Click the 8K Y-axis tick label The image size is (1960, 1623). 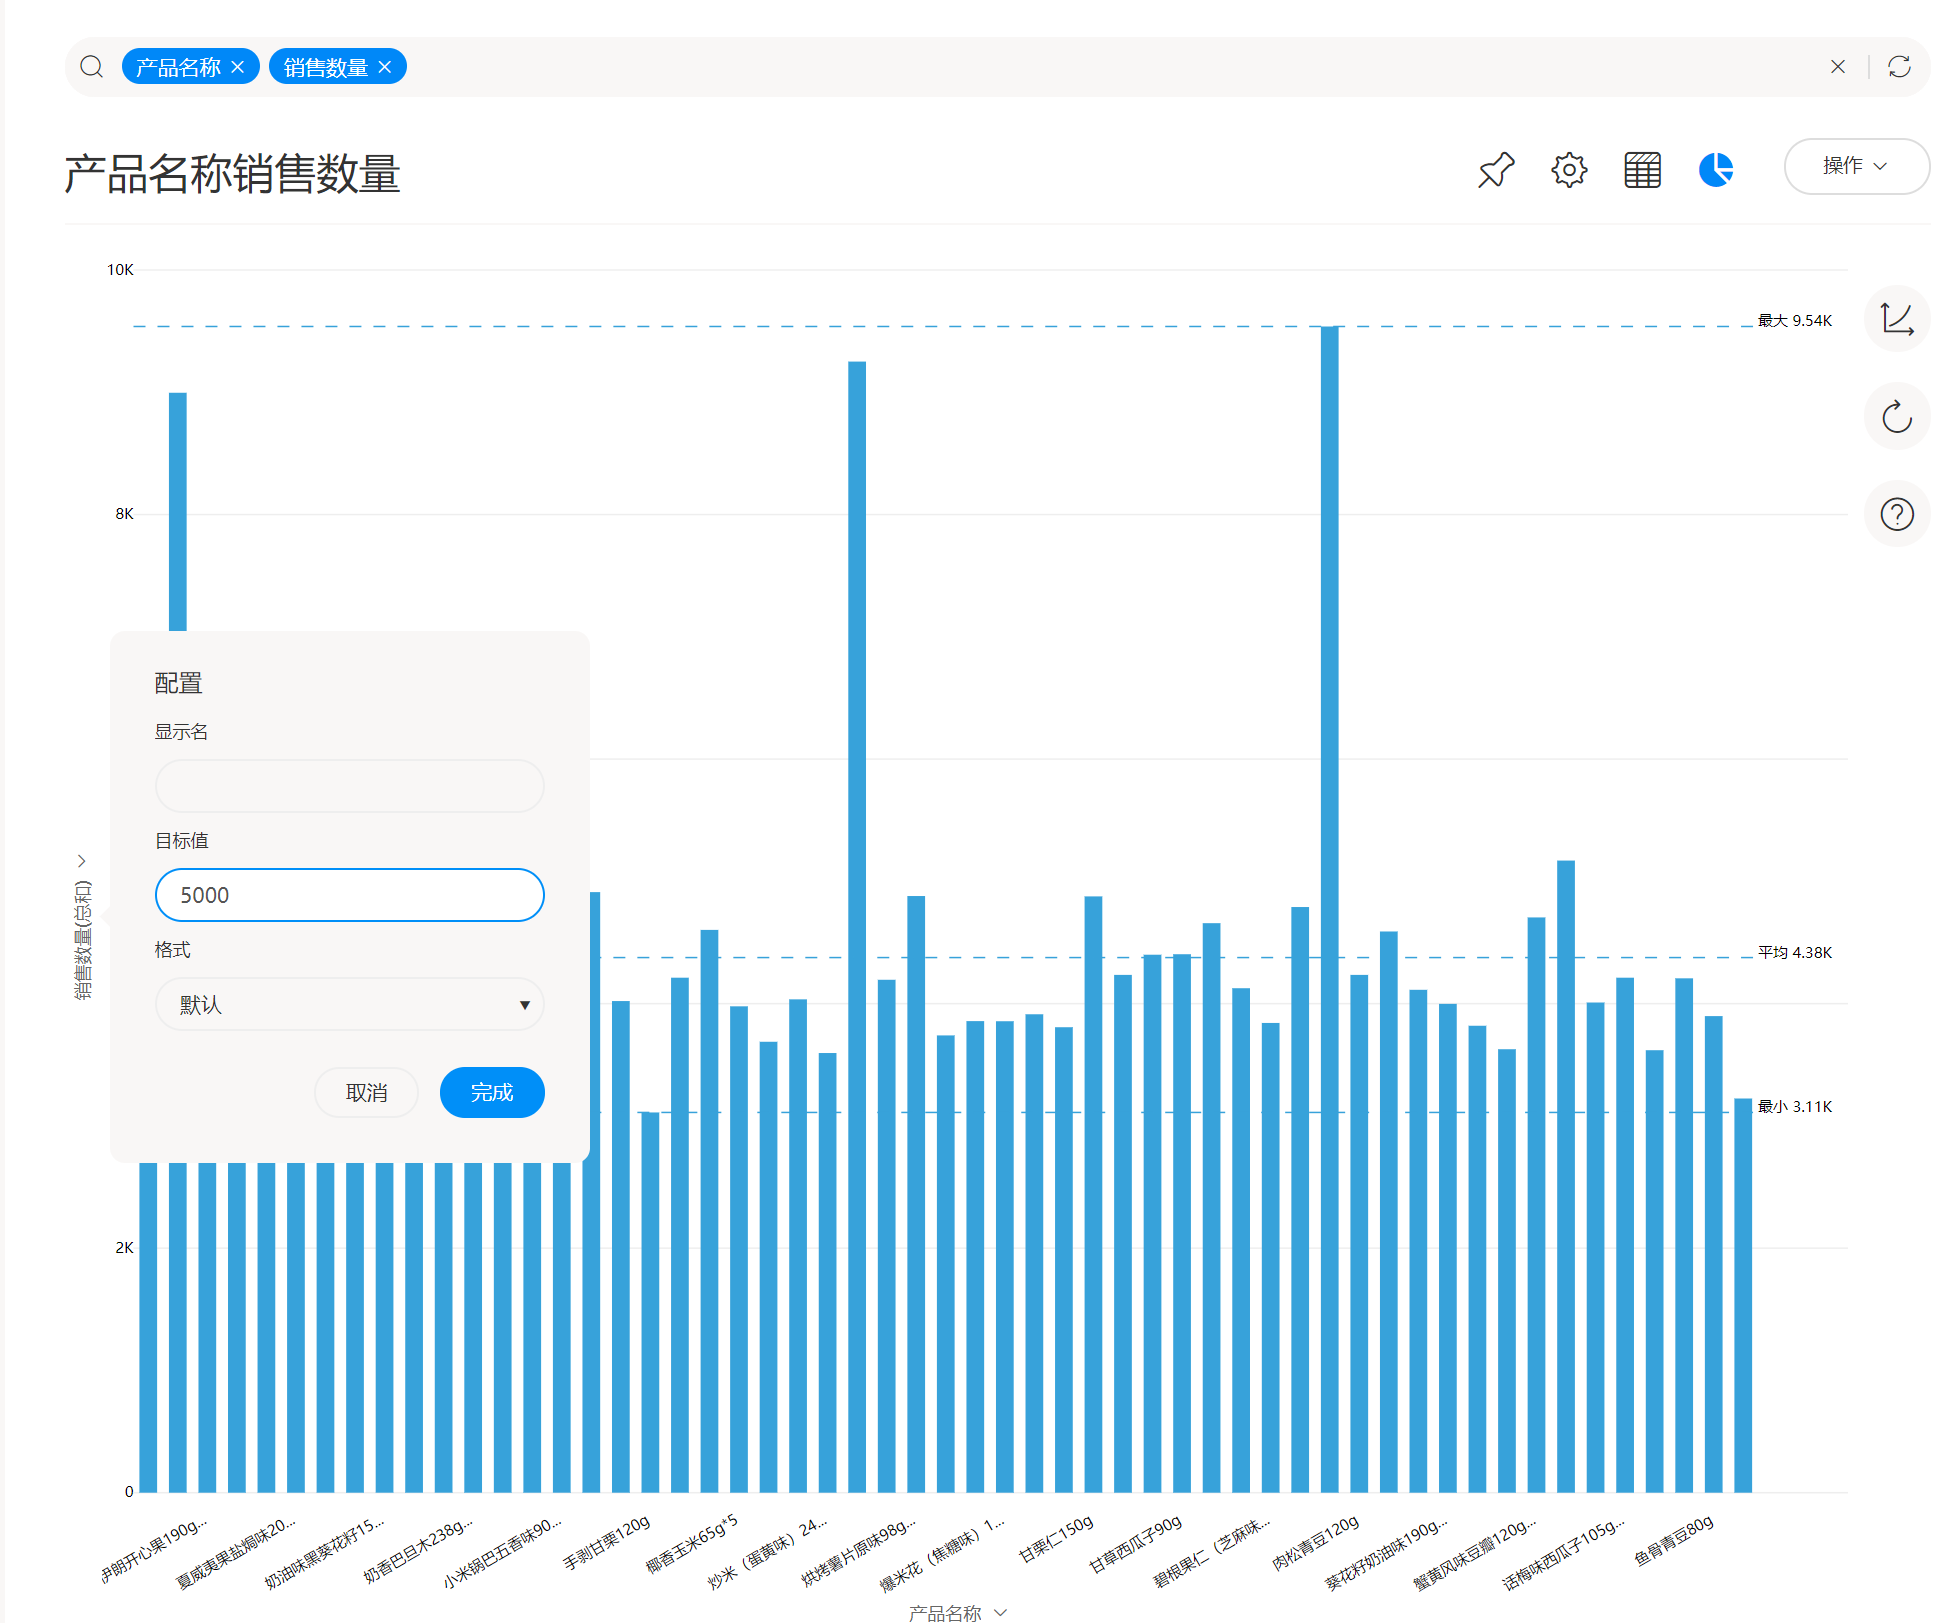(x=124, y=514)
